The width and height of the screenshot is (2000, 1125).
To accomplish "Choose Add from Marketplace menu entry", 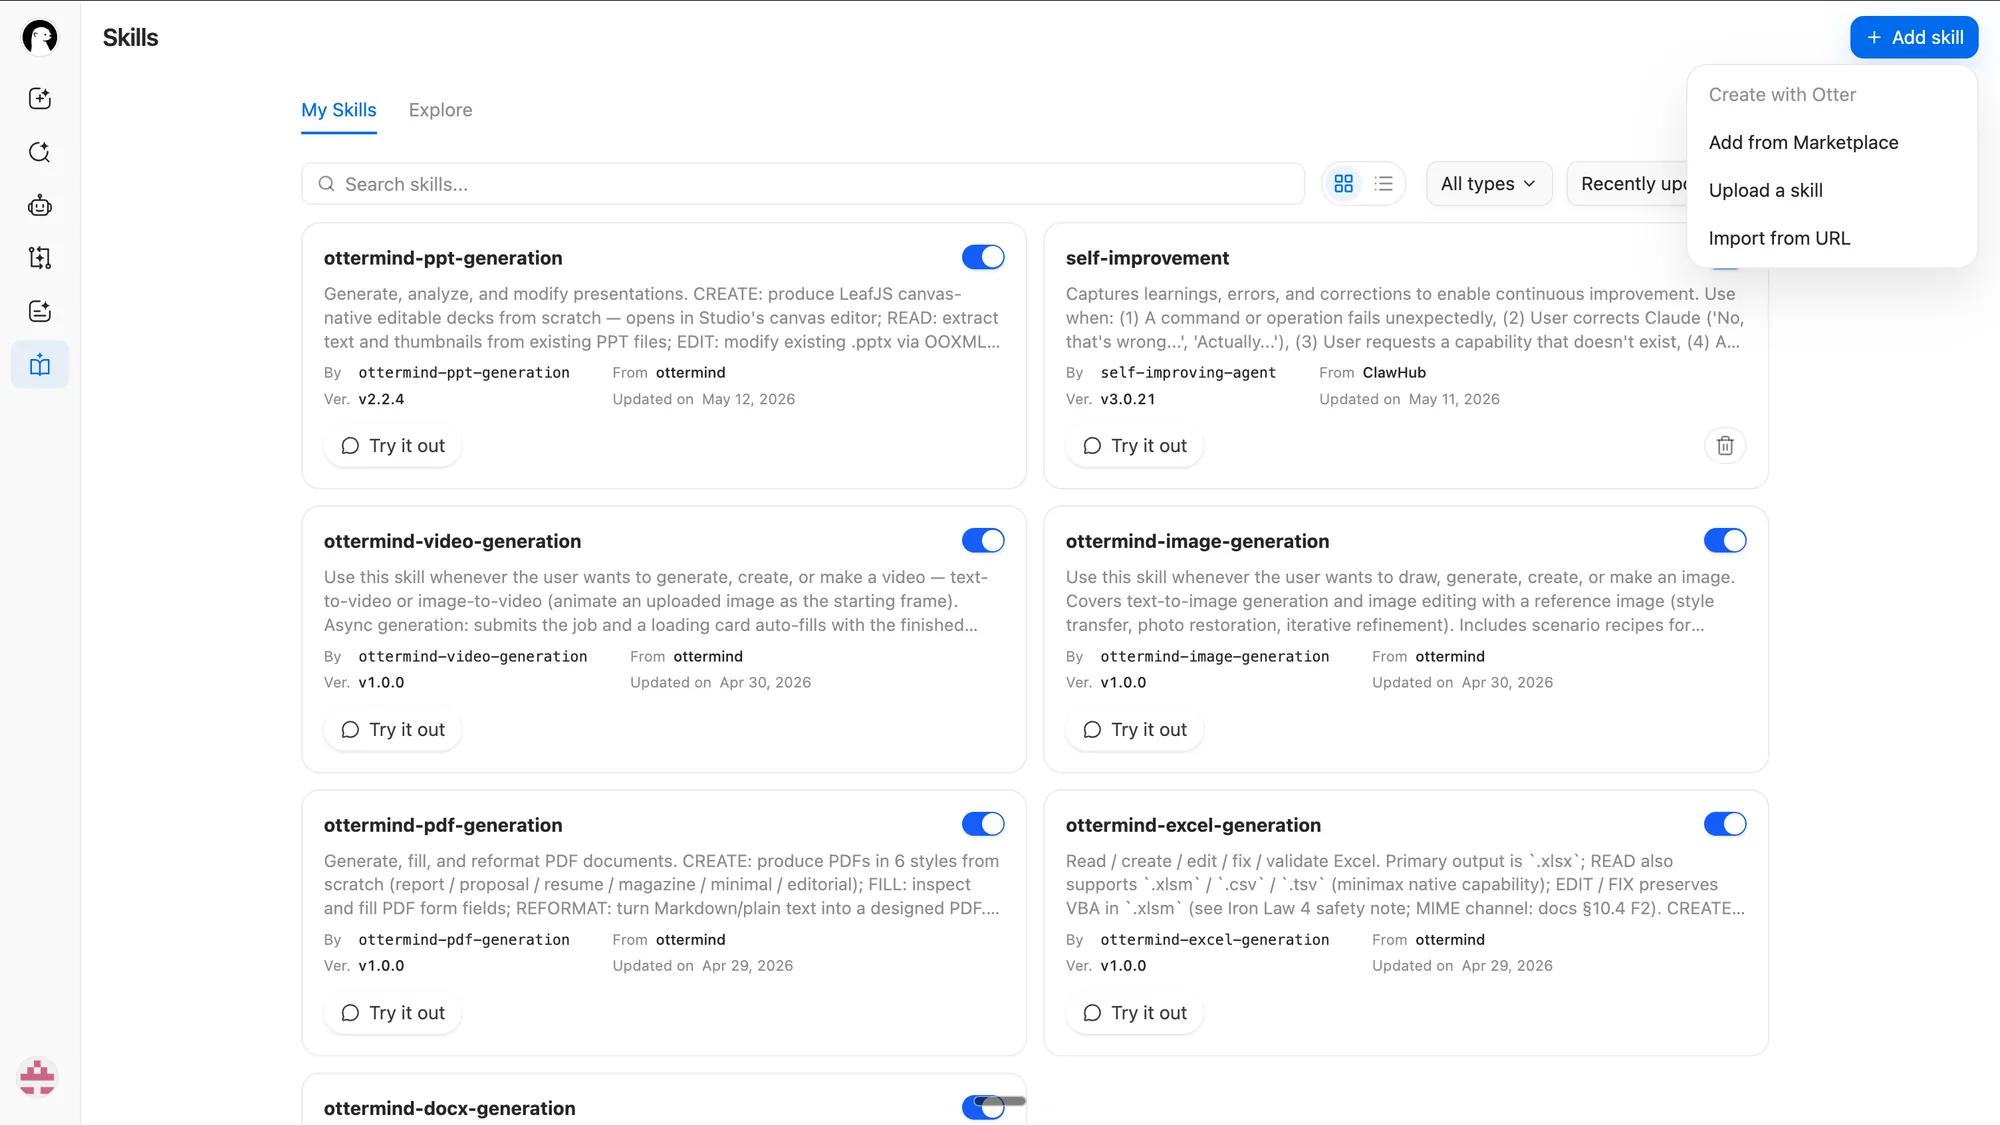I will point(1803,142).
